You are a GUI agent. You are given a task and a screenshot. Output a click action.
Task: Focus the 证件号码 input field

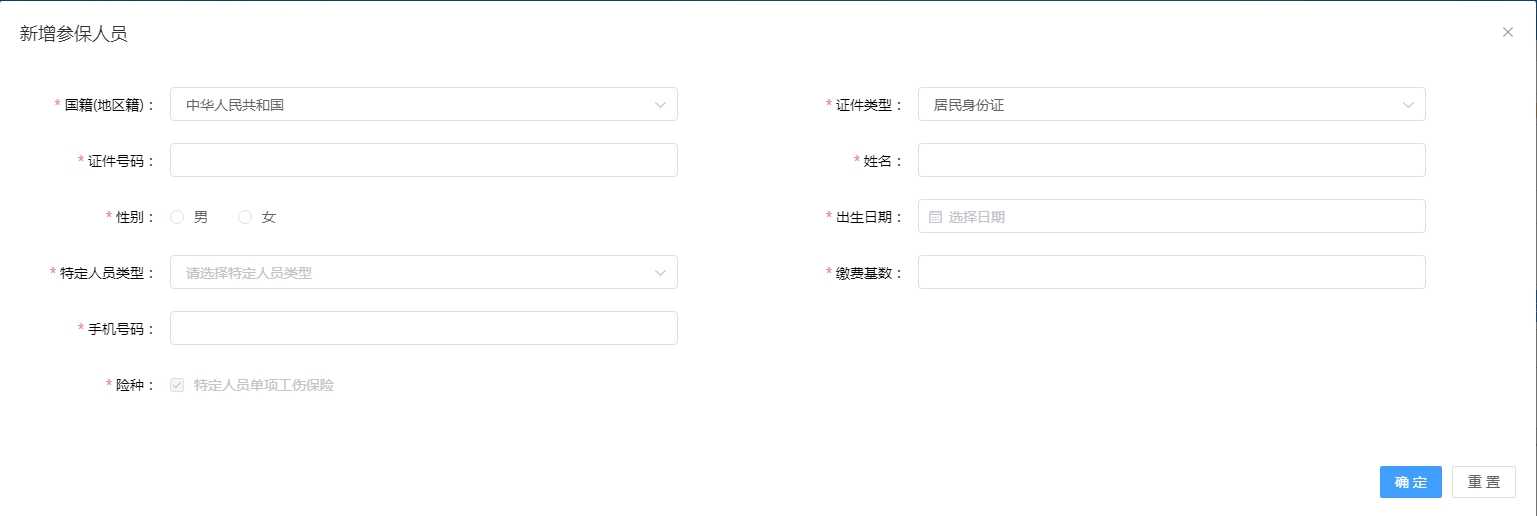point(423,160)
